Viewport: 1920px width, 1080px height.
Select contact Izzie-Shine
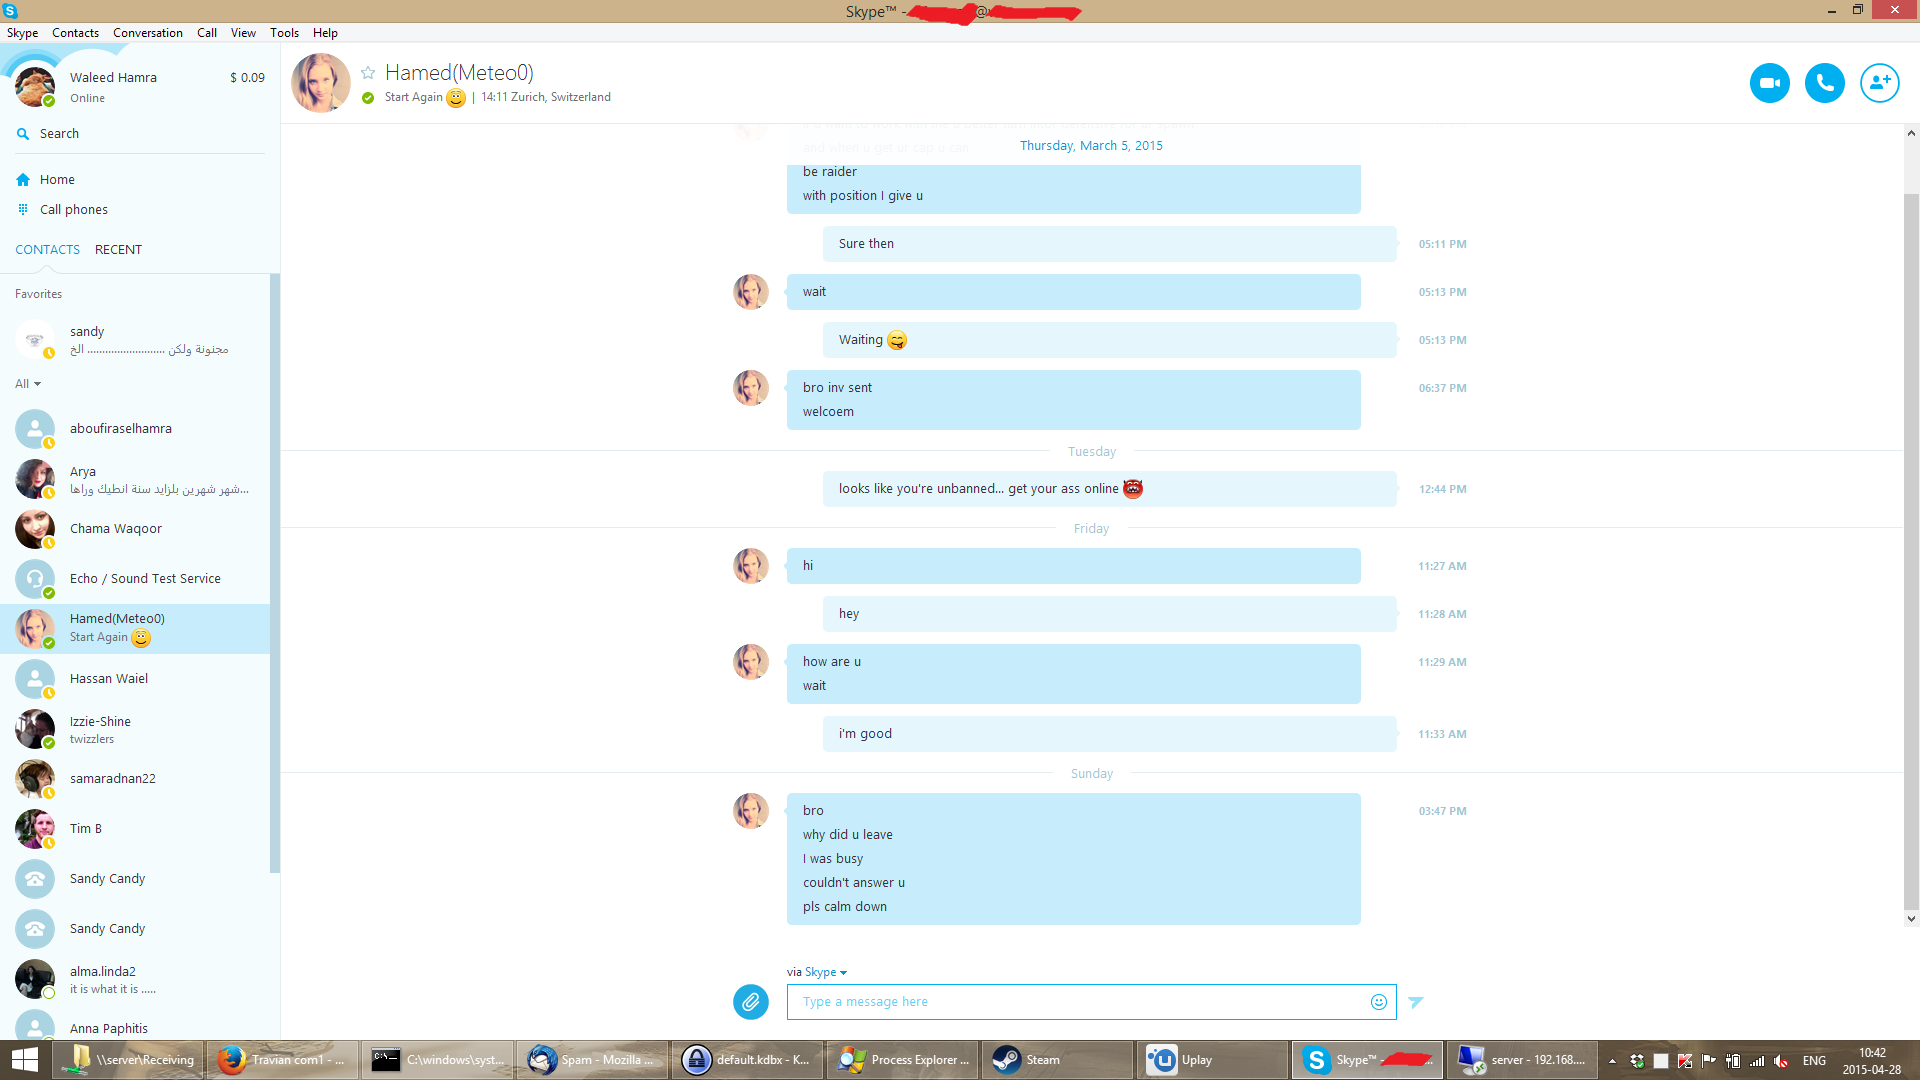135,729
